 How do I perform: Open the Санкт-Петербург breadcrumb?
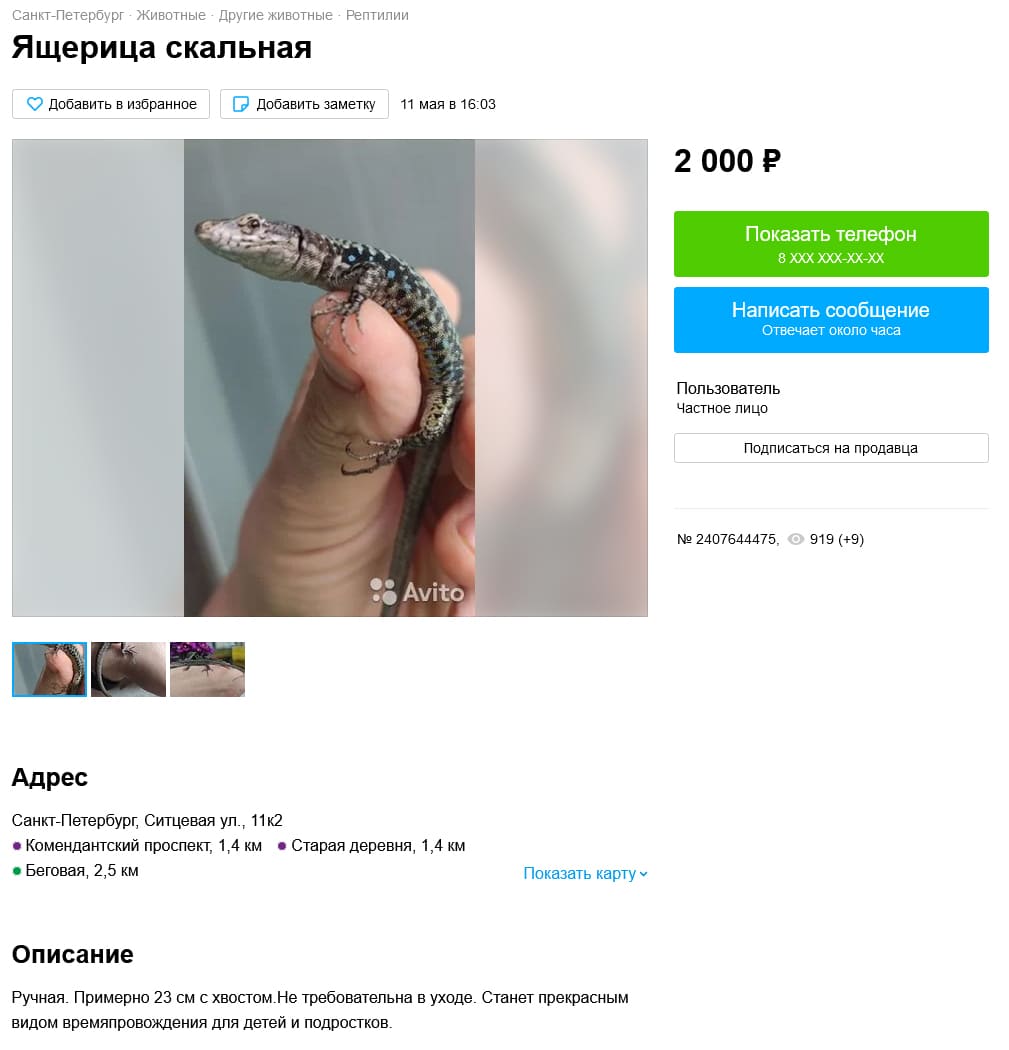[68, 15]
